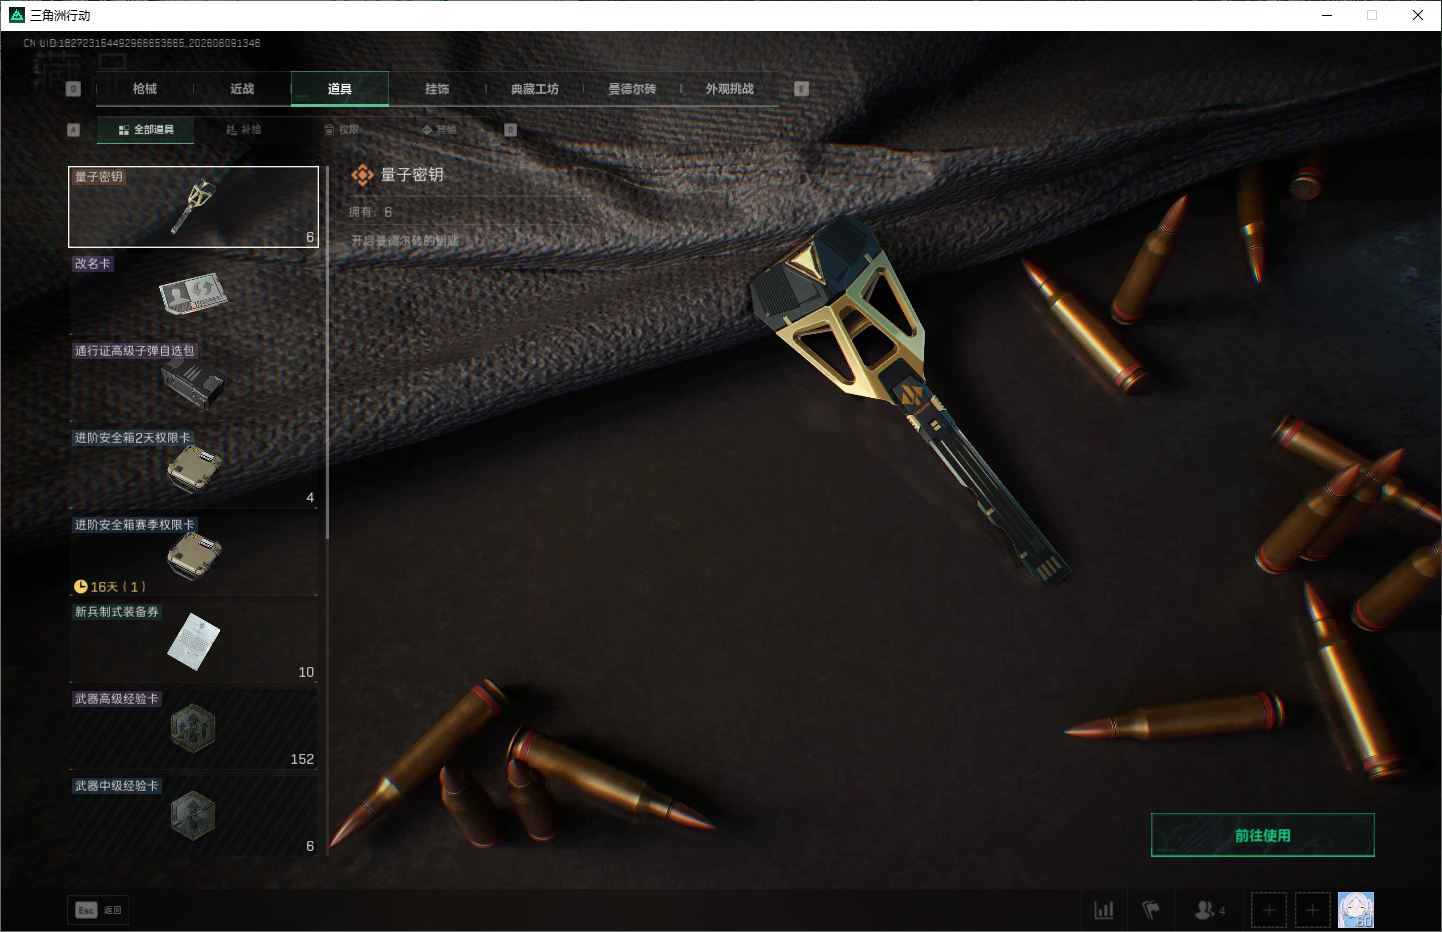Select the 改名卡 item in list
Viewport: 1442px width, 932px height.
(x=193, y=294)
